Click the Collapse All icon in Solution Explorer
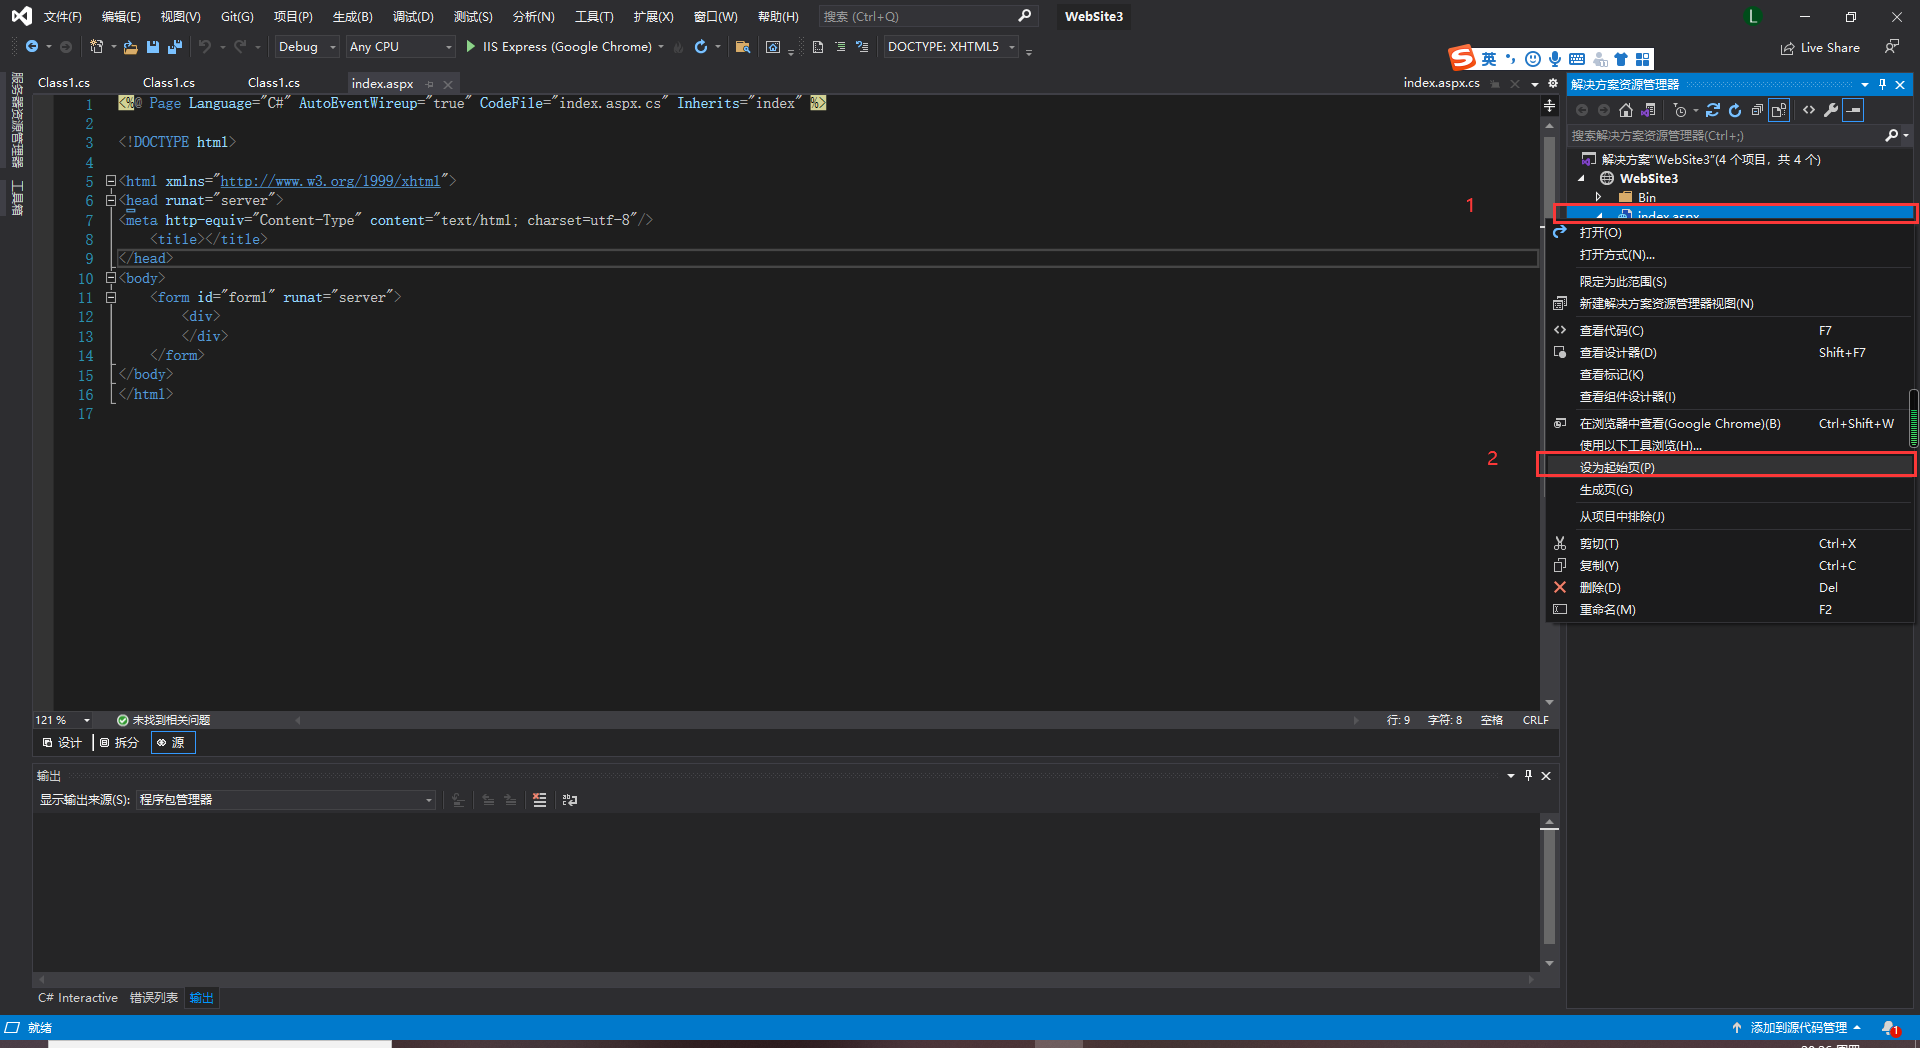The width and height of the screenshot is (1920, 1048). point(1757,110)
